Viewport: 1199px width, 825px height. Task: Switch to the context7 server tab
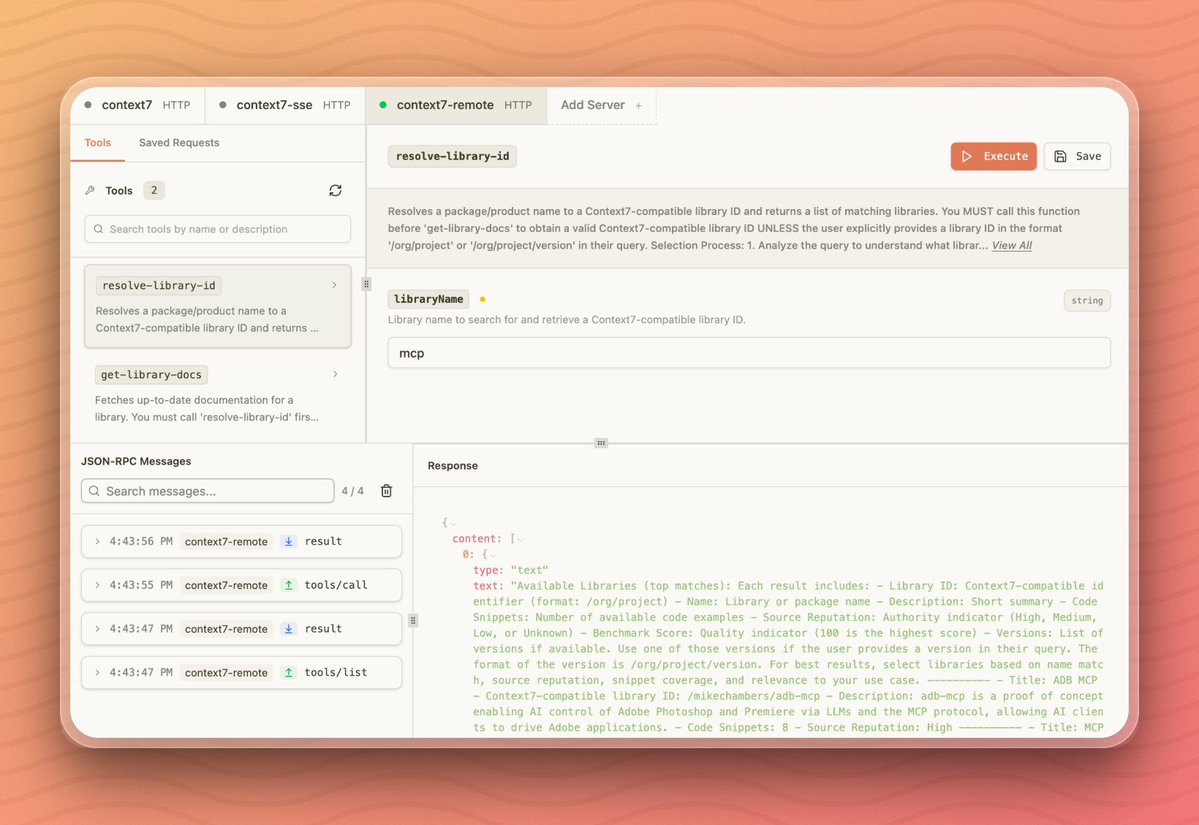click(137, 105)
